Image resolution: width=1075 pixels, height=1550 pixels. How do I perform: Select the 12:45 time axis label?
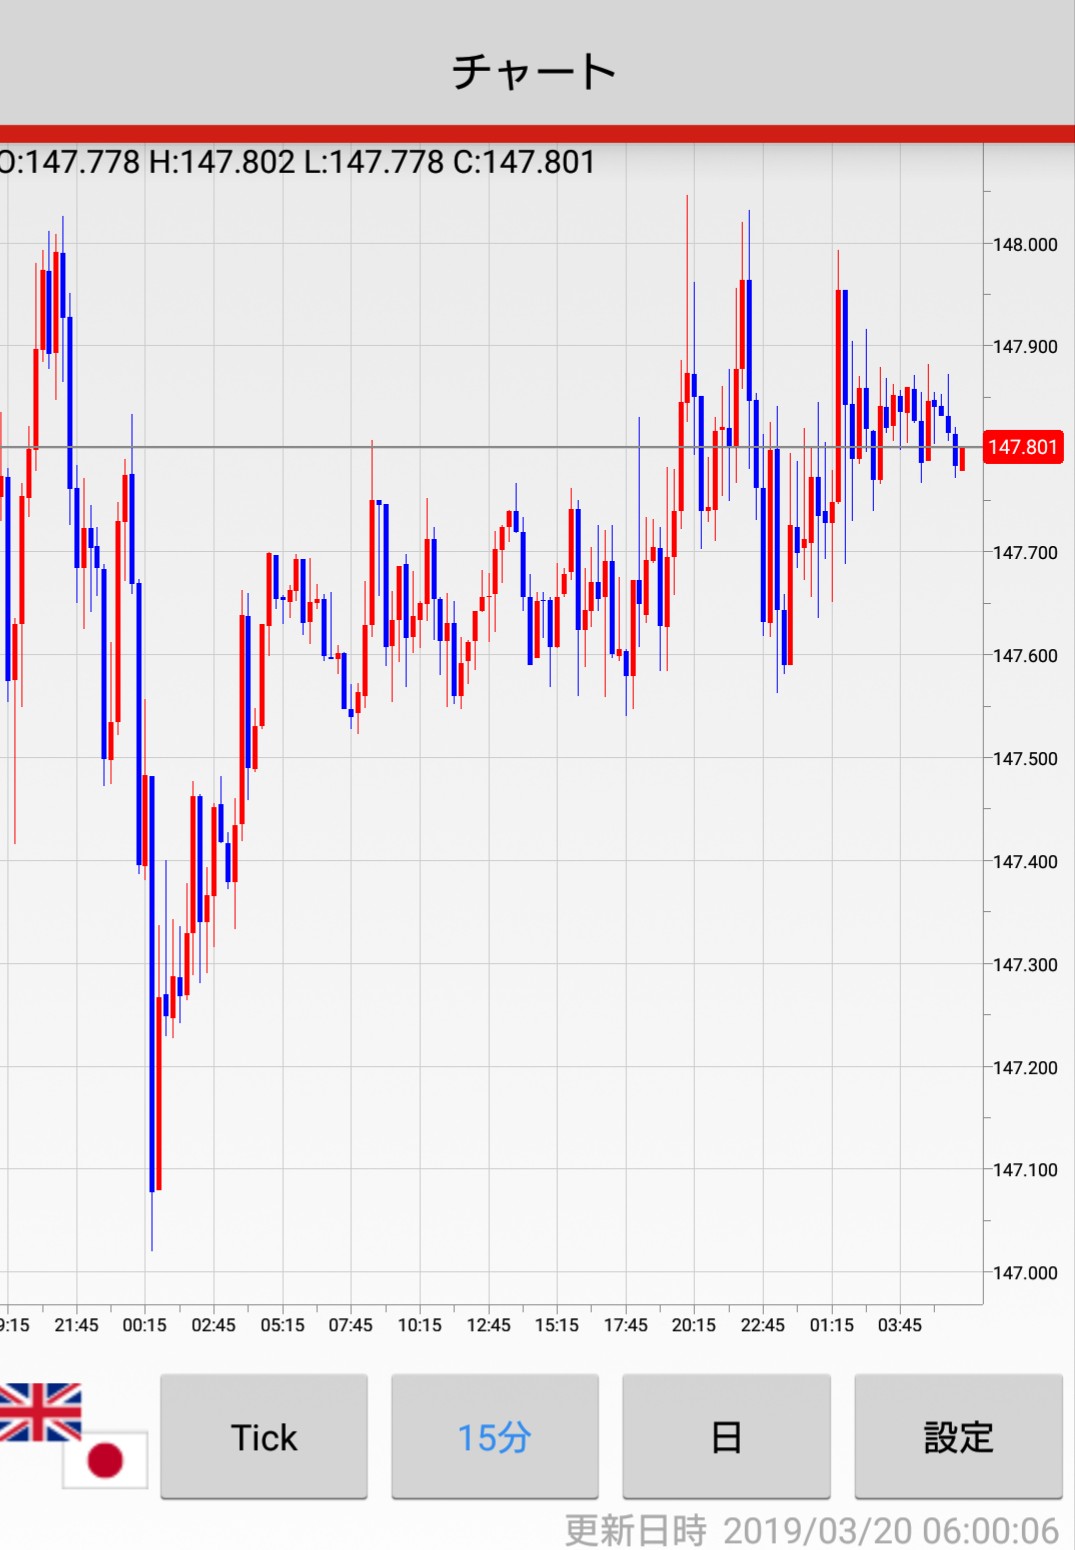point(488,1325)
